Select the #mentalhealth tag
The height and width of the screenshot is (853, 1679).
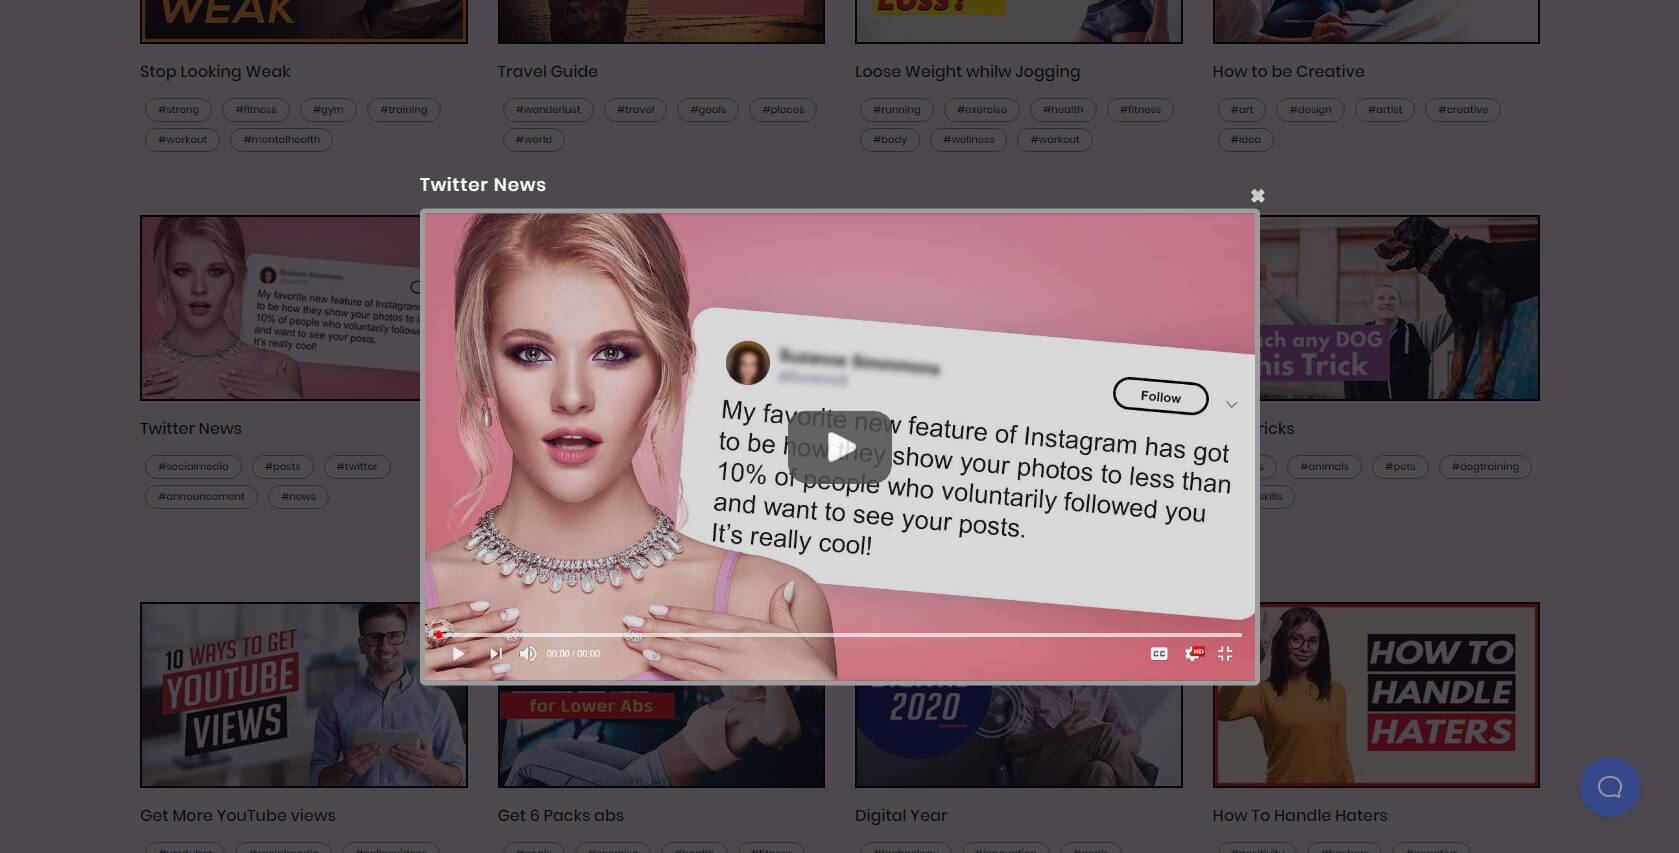pyautogui.click(x=281, y=140)
